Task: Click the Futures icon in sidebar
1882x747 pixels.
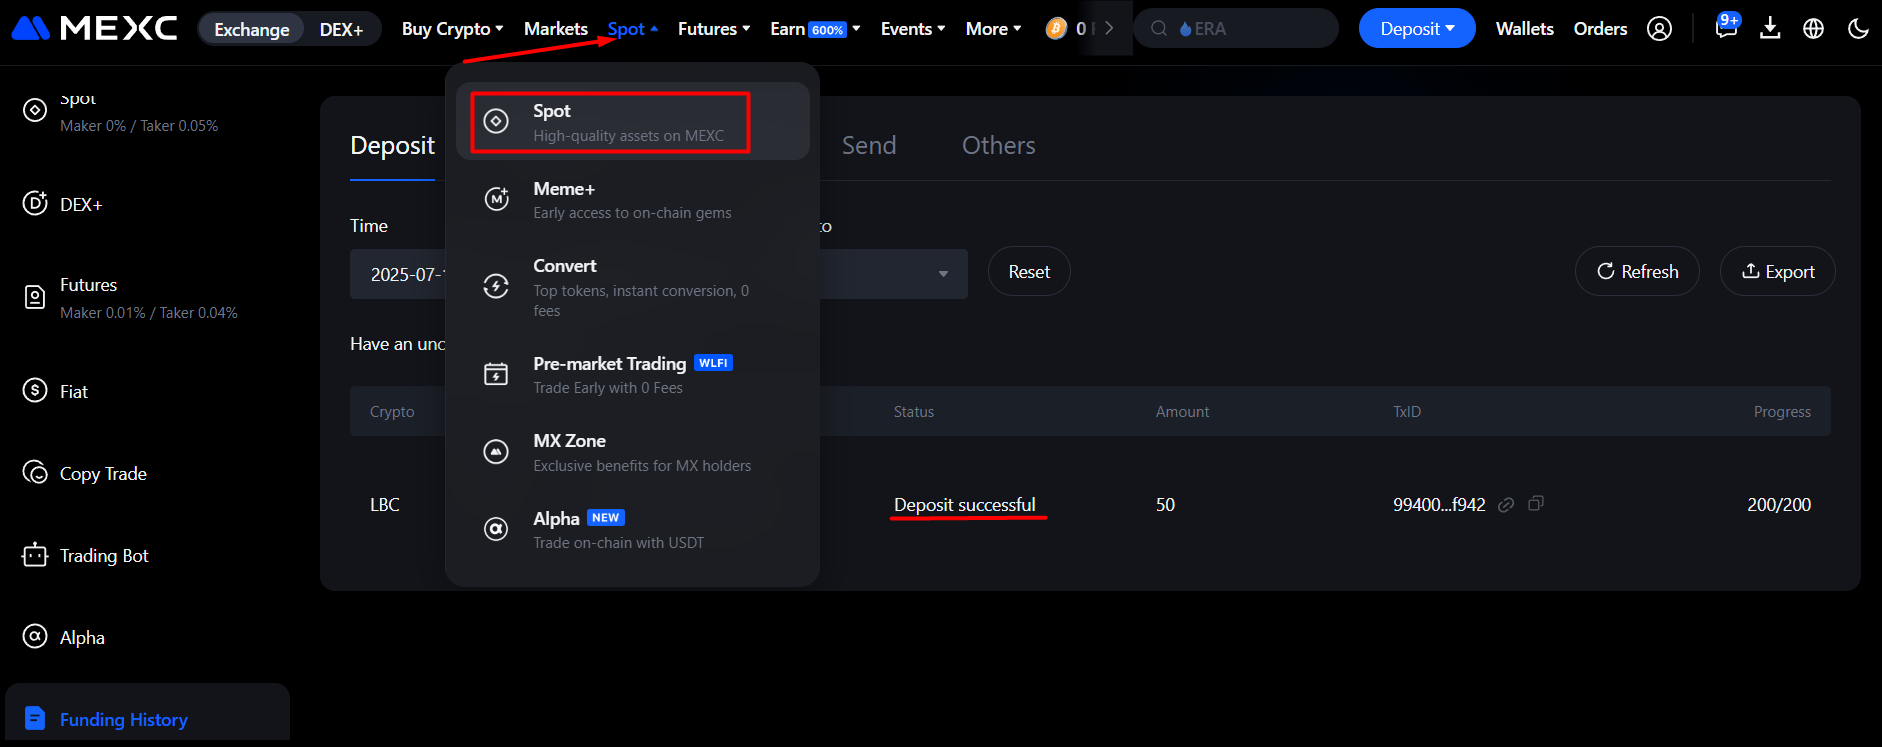Action: (35, 298)
